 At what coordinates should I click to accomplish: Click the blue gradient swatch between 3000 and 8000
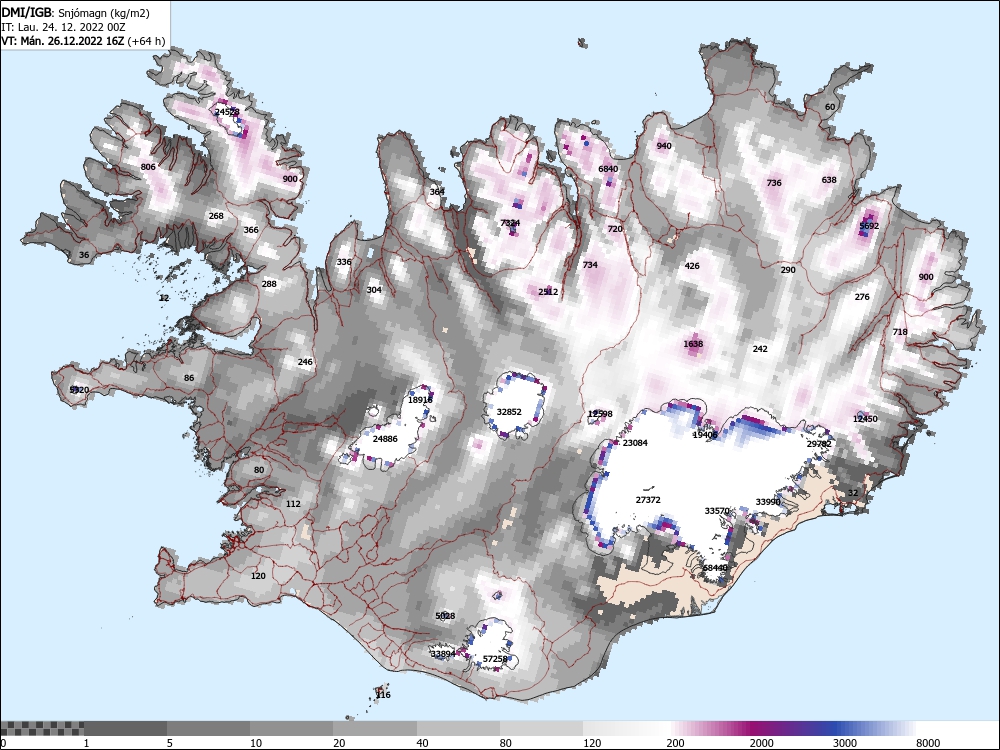pyautogui.click(x=875, y=728)
